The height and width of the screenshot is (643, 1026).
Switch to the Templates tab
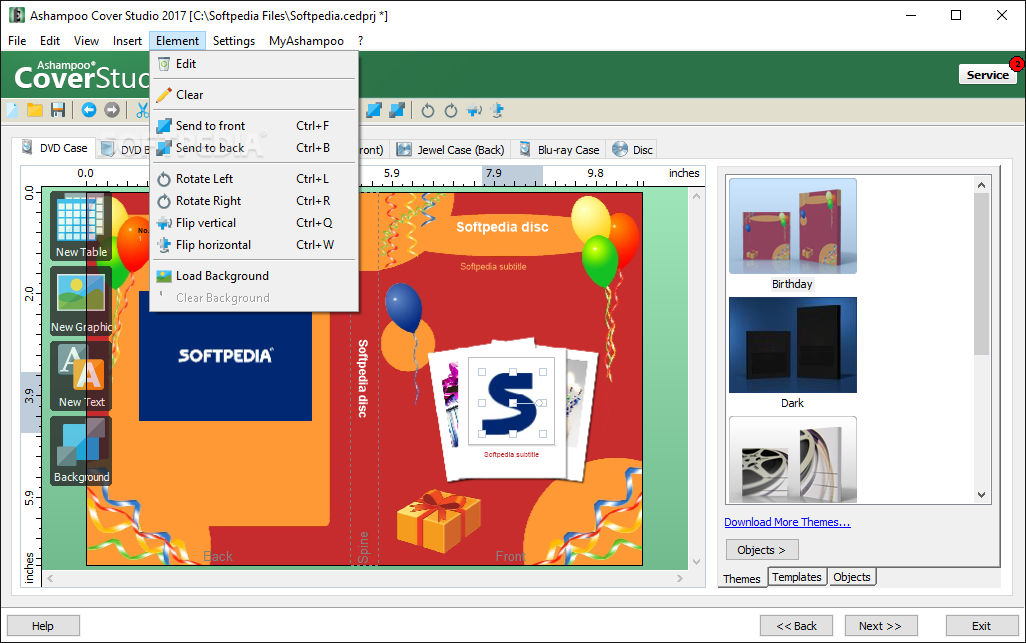796,577
